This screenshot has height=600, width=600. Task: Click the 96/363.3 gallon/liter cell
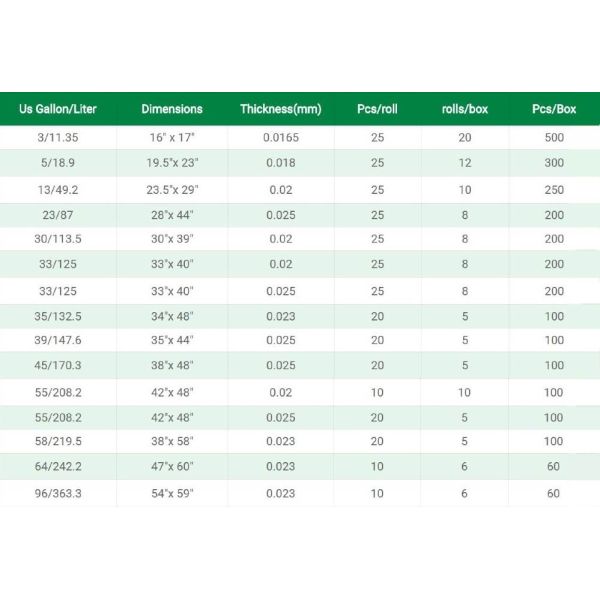tap(58, 493)
